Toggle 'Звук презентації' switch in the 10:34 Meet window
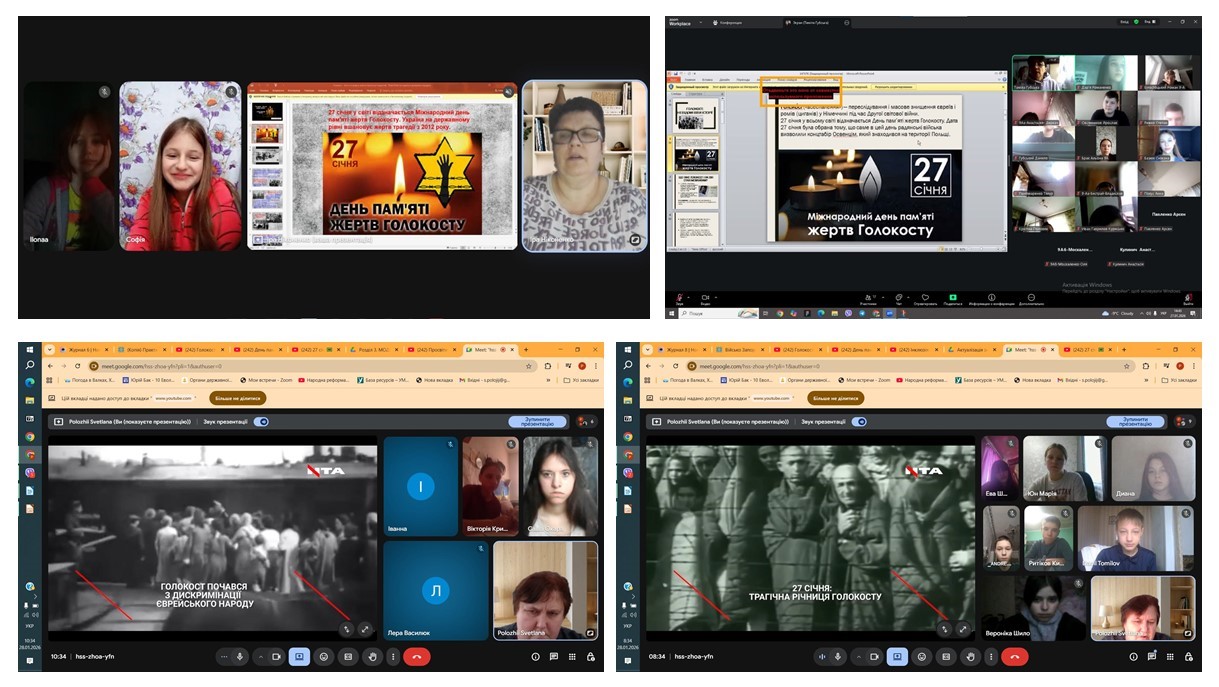This screenshot has width=1219, height=687. click(262, 422)
